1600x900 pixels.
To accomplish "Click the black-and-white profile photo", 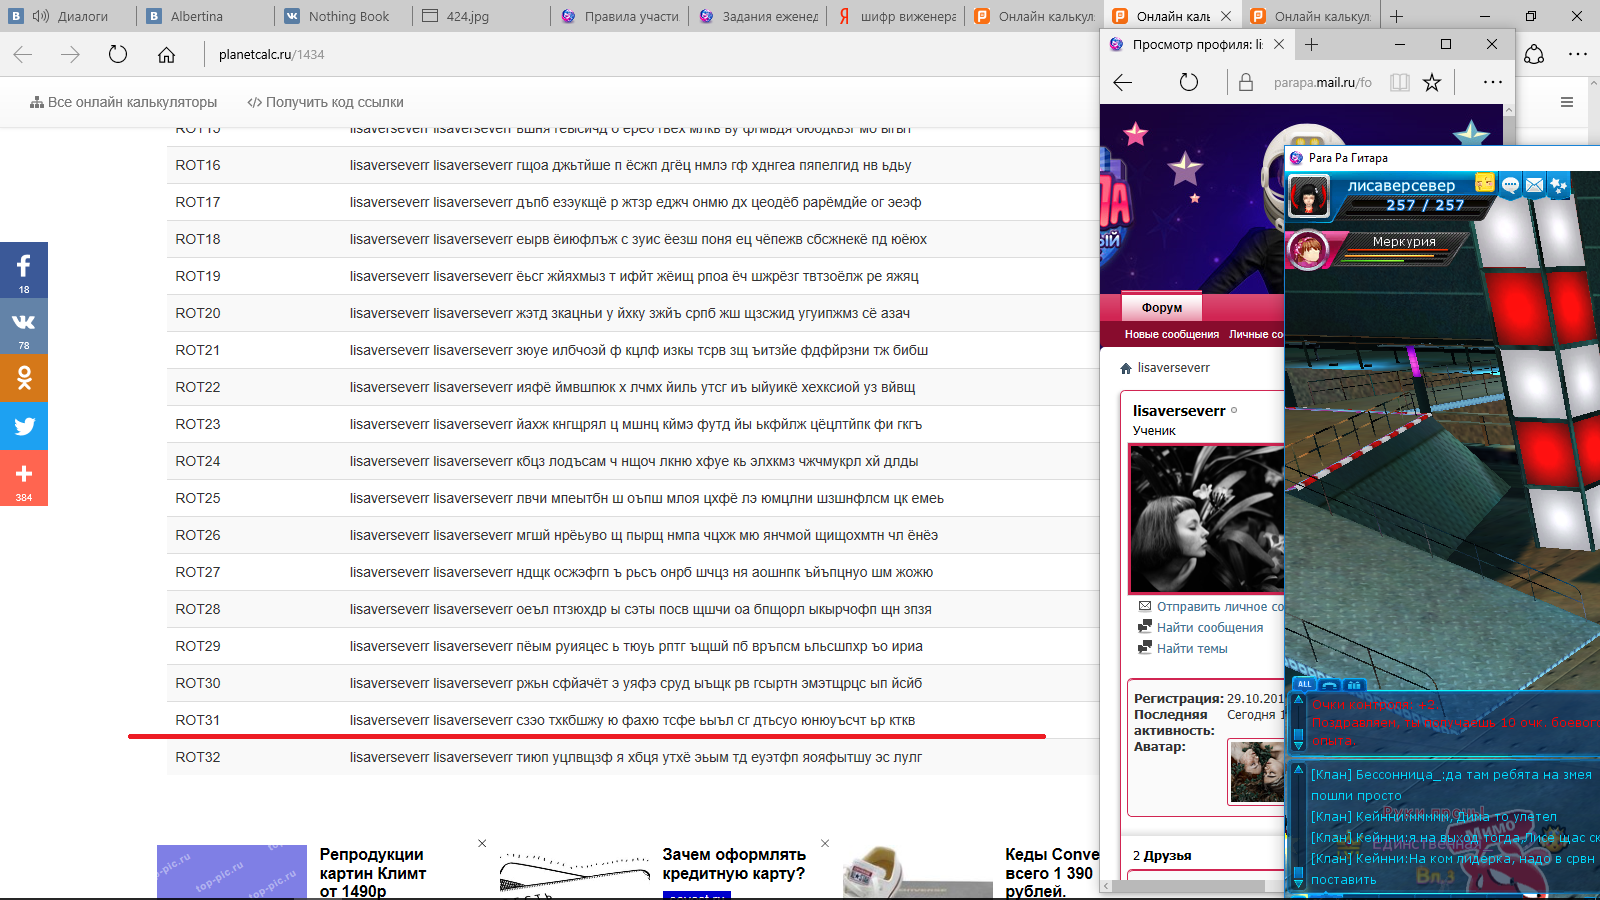I will click(x=1206, y=519).
